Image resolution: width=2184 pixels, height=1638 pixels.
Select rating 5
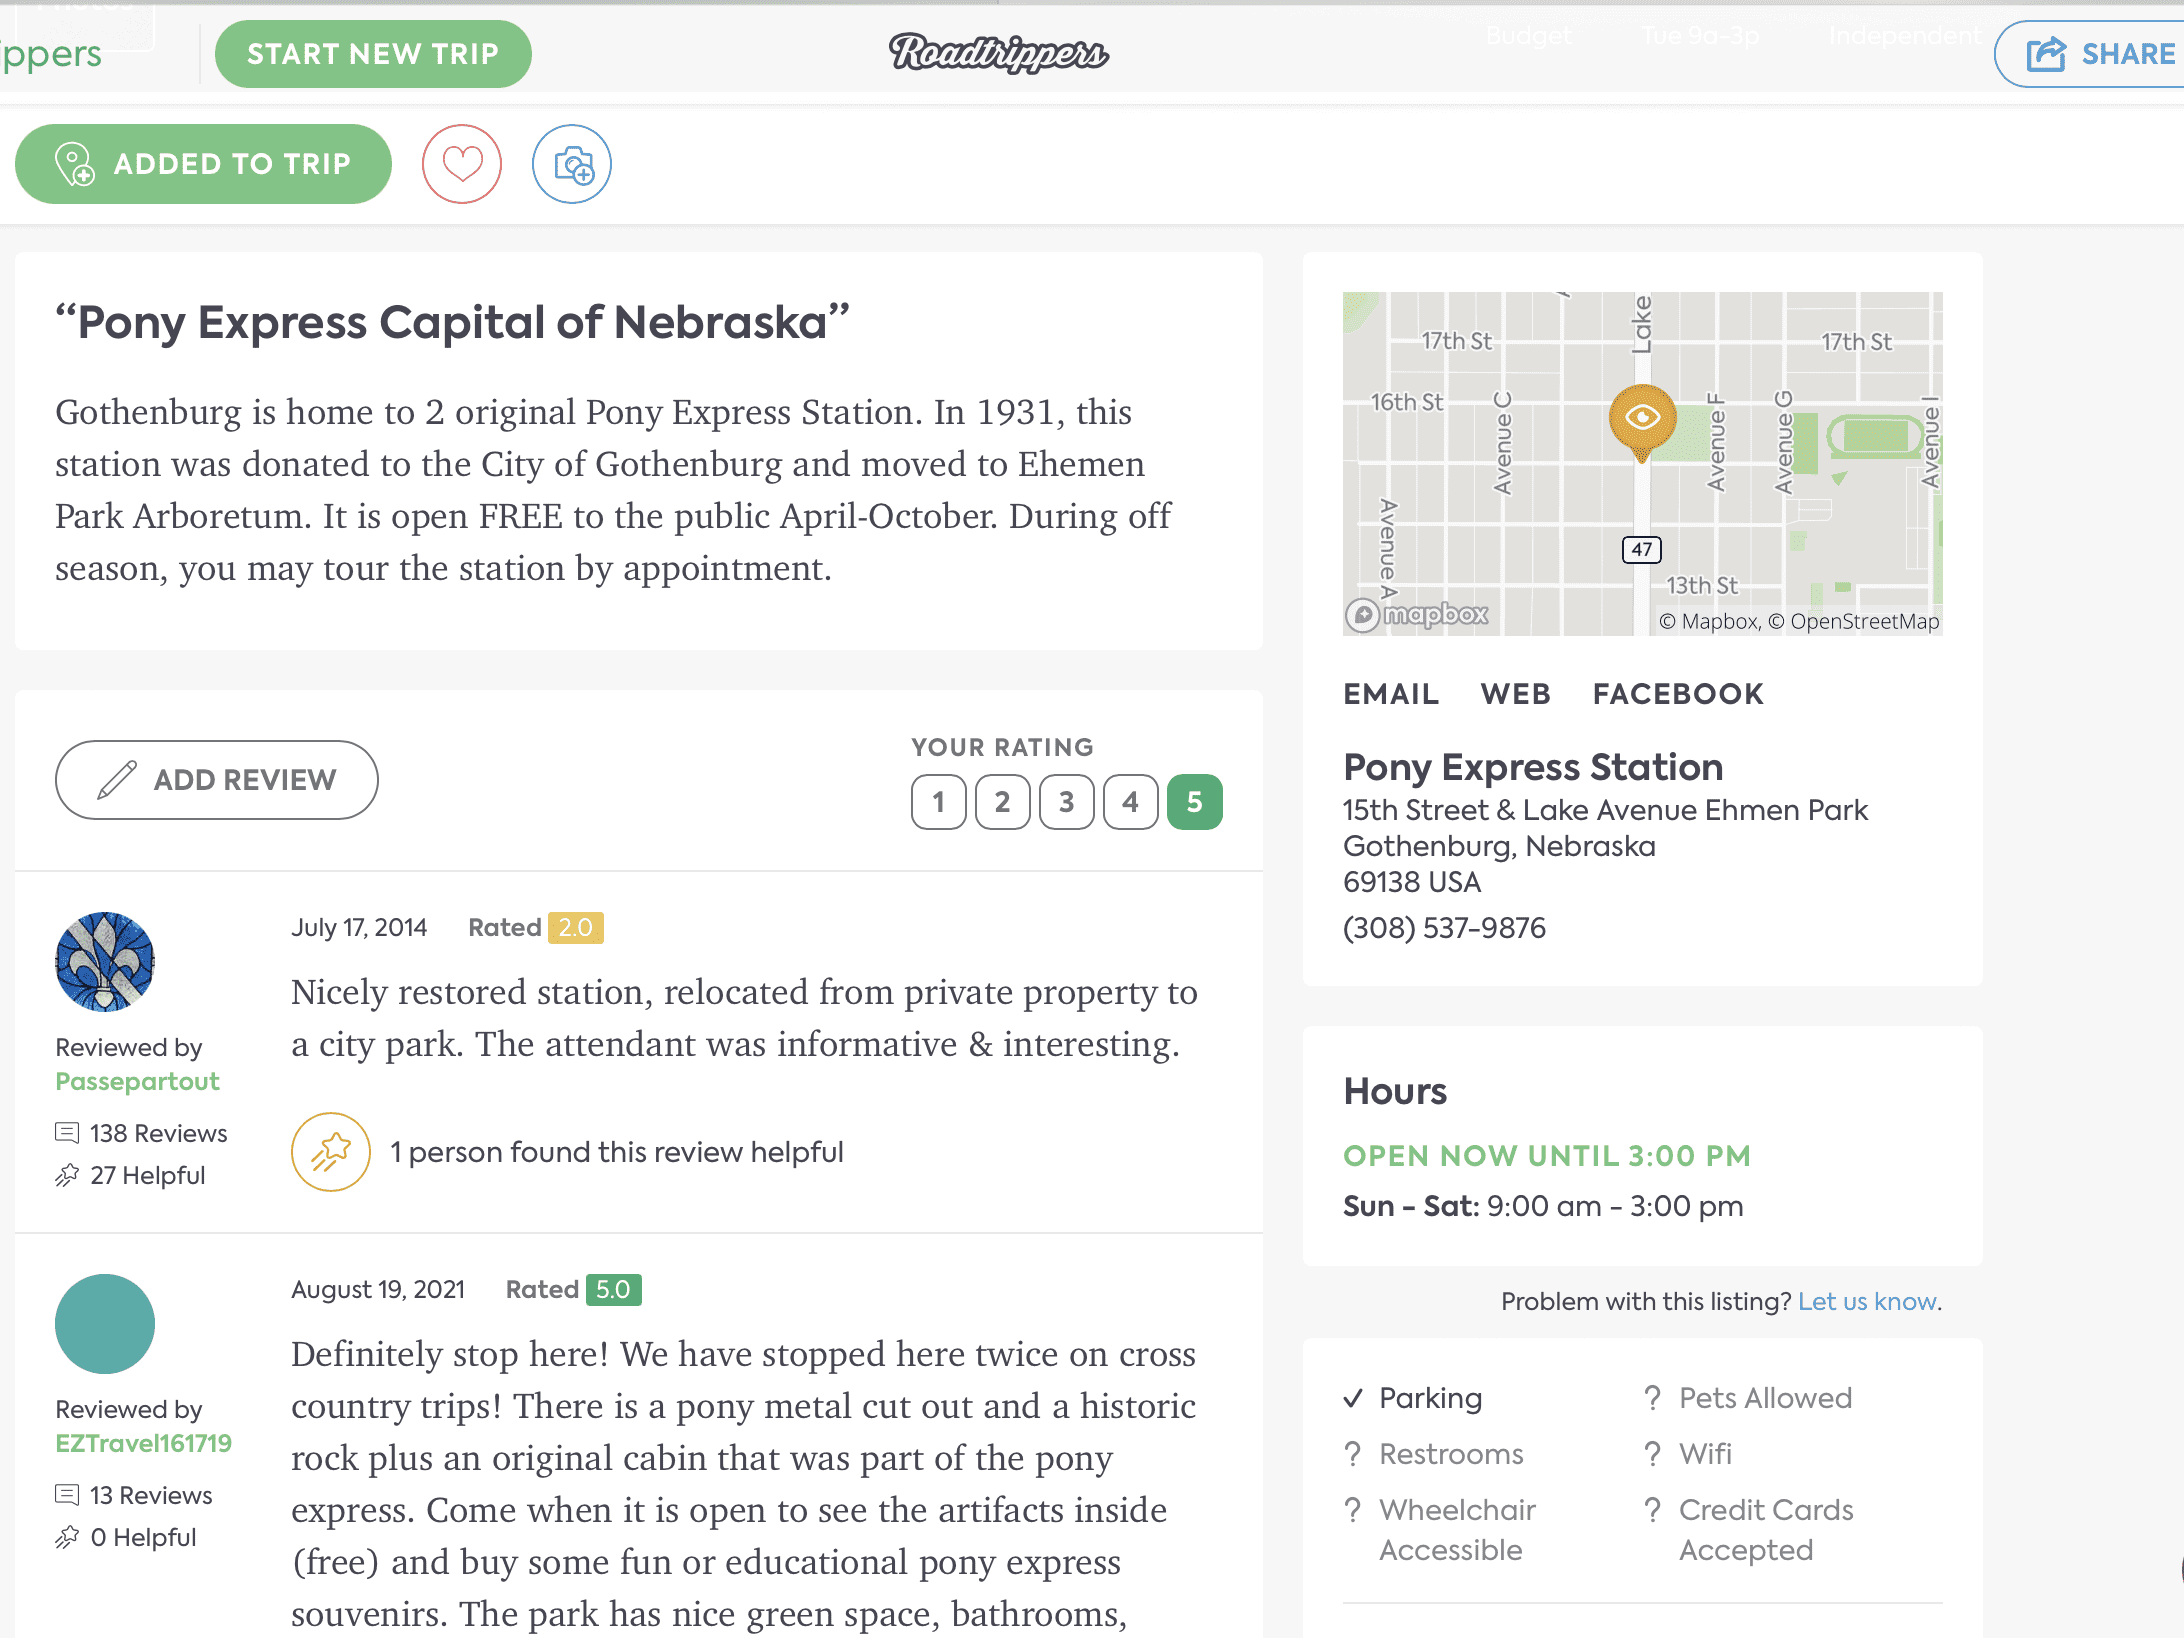coord(1194,802)
